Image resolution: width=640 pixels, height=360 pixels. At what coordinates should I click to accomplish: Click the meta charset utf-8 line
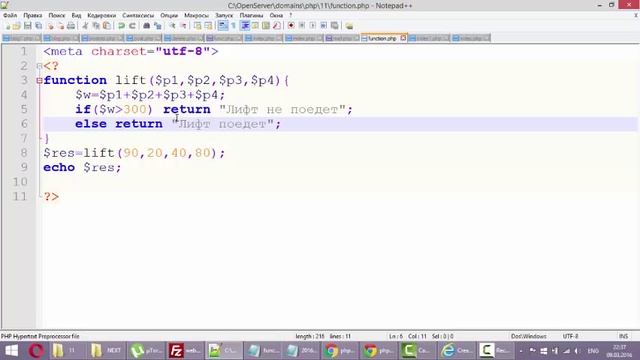pyautogui.click(x=131, y=51)
